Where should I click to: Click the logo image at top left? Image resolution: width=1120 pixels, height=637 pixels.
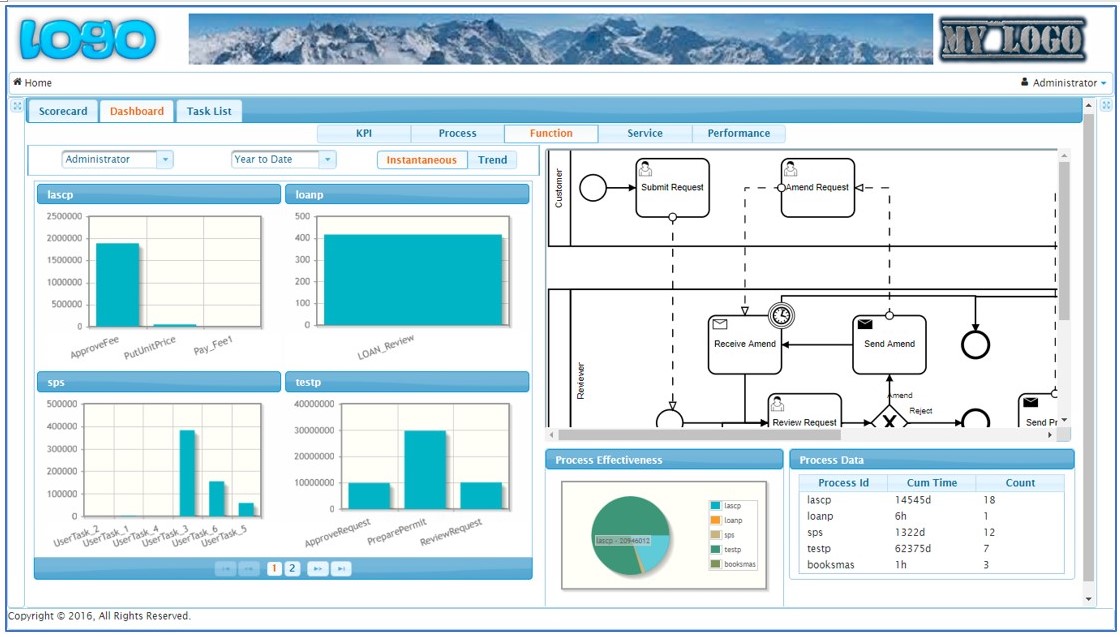(88, 39)
